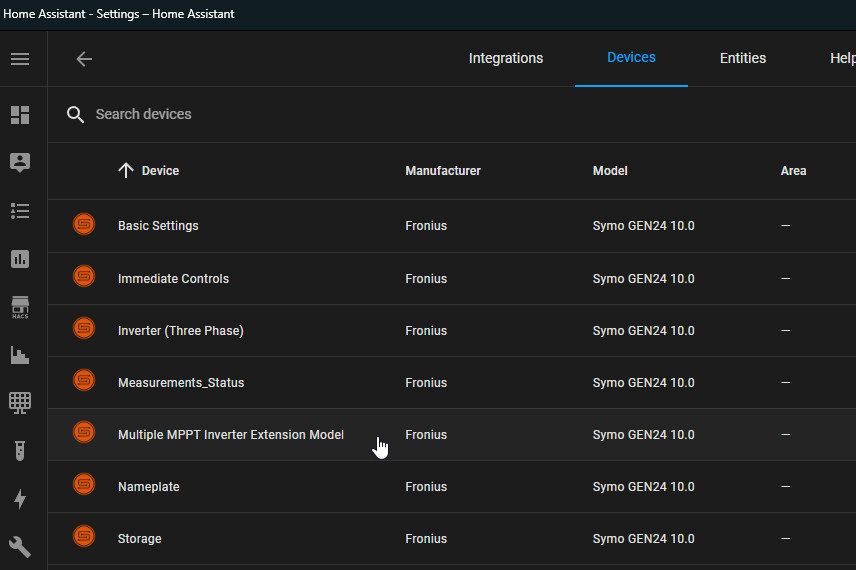Switch to the Entities tab
856x570 pixels.
pos(742,58)
